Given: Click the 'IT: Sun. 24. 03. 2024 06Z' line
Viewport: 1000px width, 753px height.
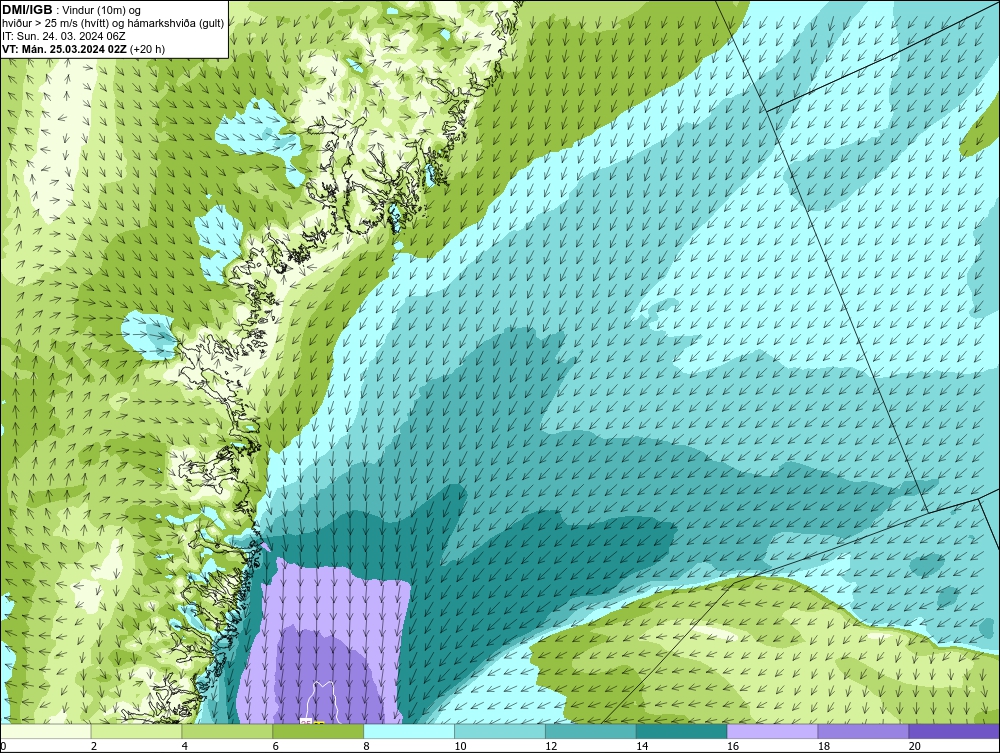Looking at the screenshot, I should click(63, 36).
